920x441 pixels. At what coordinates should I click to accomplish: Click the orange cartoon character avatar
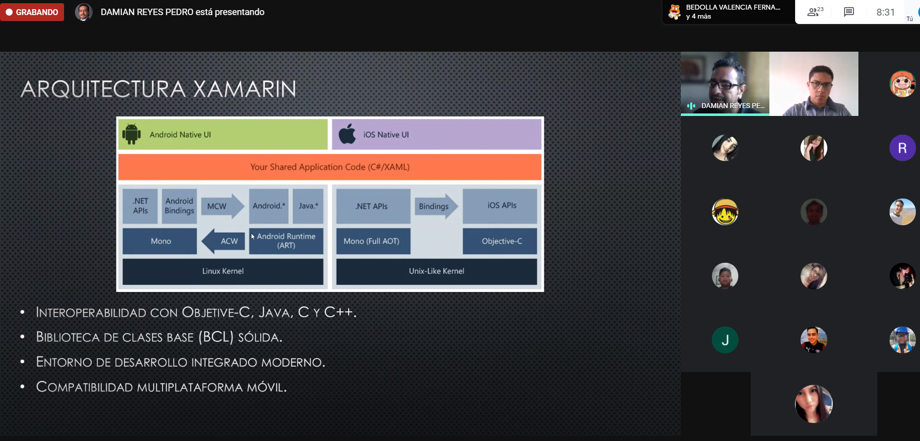[902, 83]
